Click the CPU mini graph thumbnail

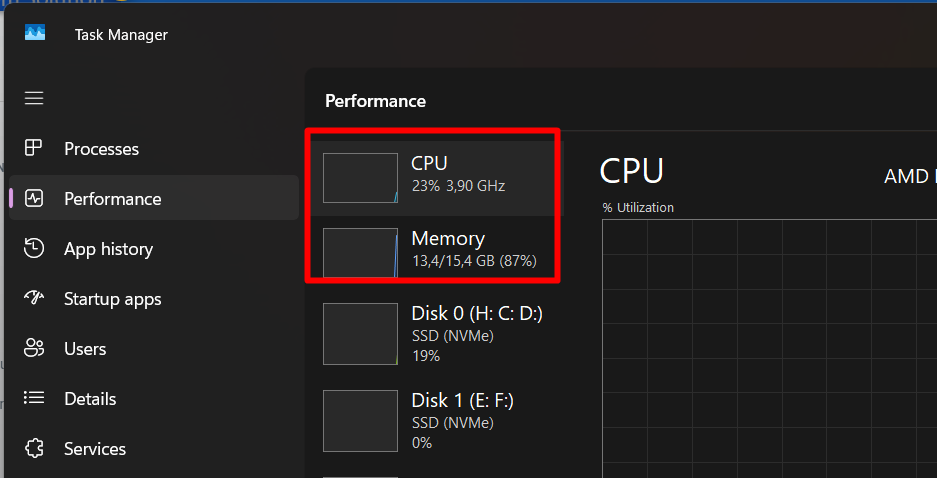tap(360, 178)
